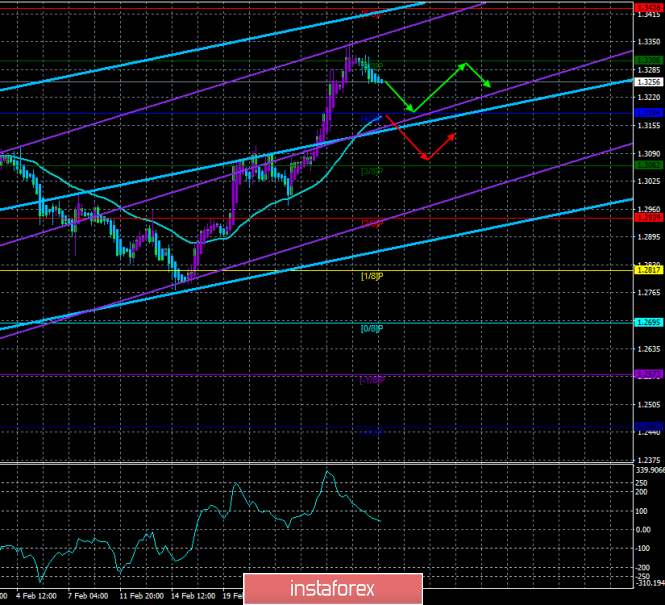665x605 pixels.
Task: Click the 11 Feb 20:00 time label
Action: tap(142, 596)
